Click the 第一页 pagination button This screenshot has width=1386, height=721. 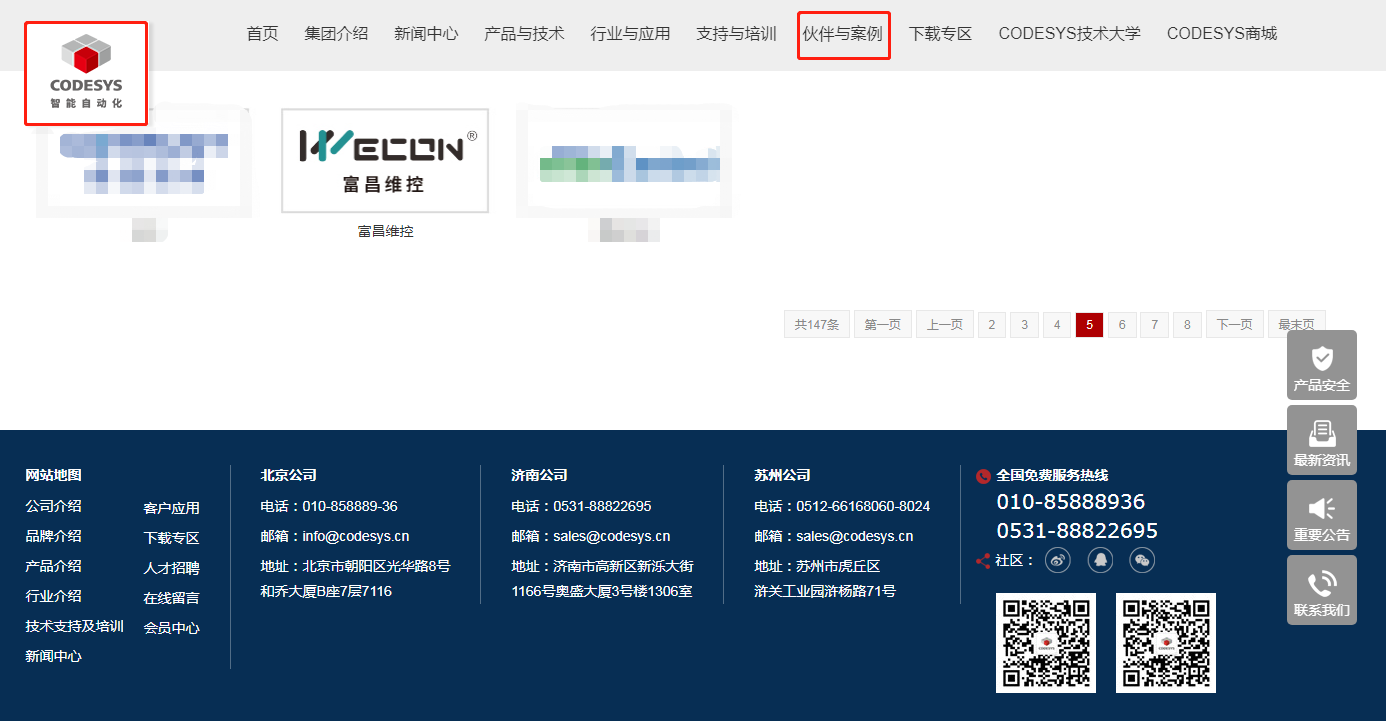[883, 324]
